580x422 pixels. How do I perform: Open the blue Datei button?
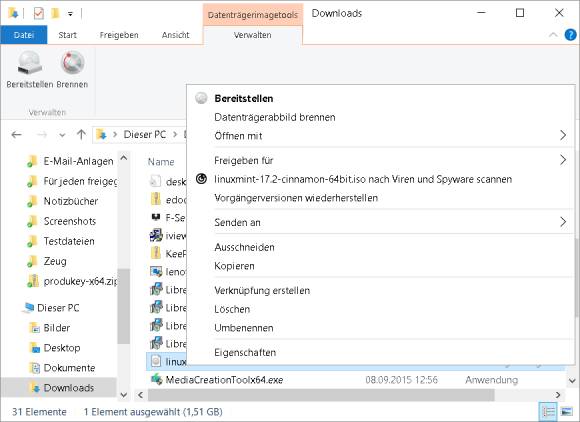click(x=24, y=35)
